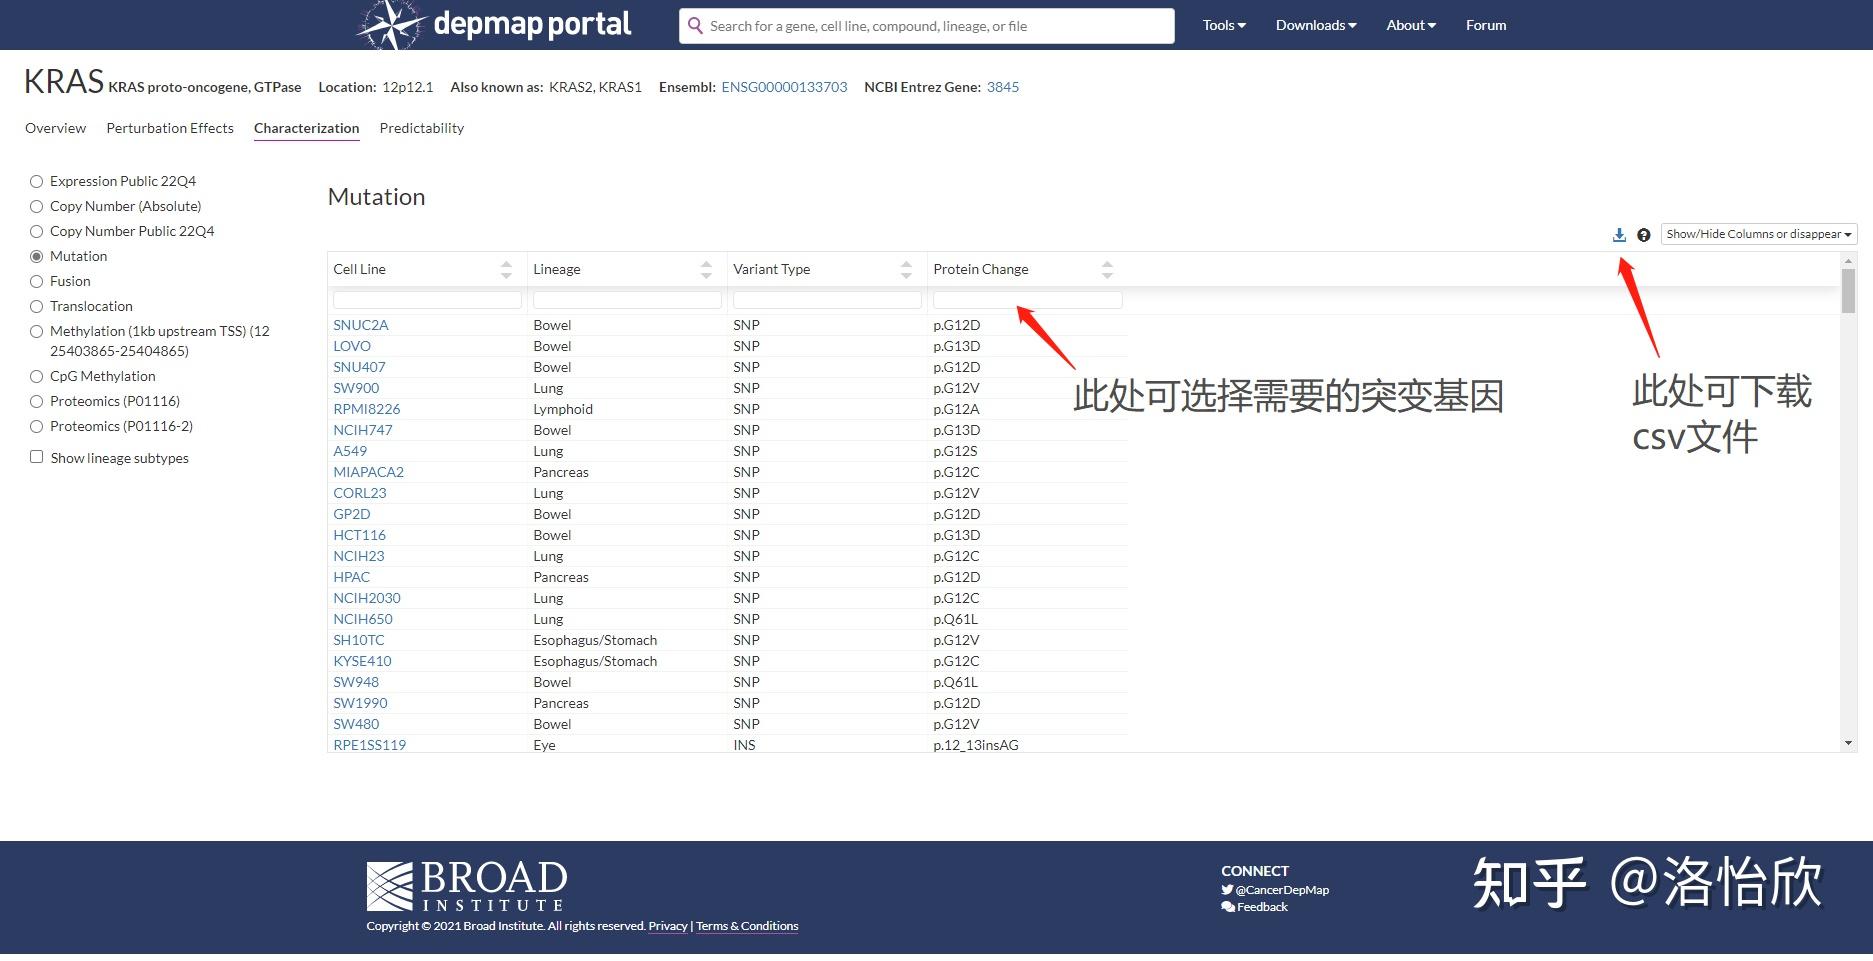
Task: Select Proteomics (P01116) radio button
Action: [x=37, y=401]
